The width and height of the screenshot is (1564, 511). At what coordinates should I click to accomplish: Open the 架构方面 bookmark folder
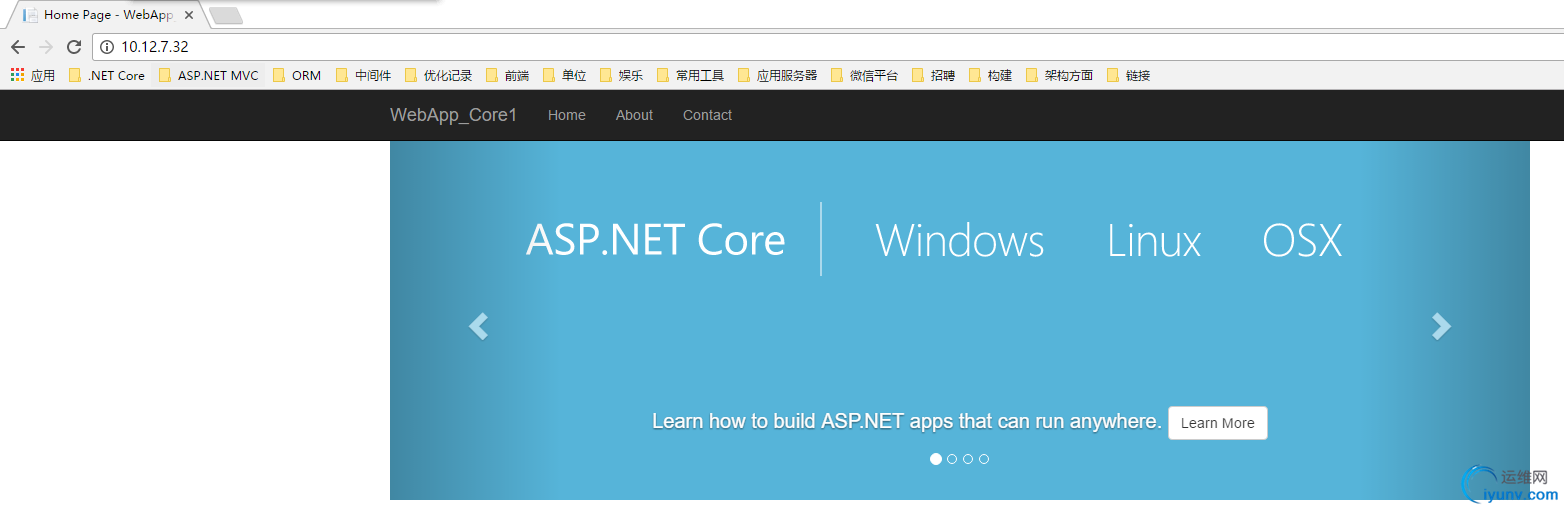(1060, 75)
